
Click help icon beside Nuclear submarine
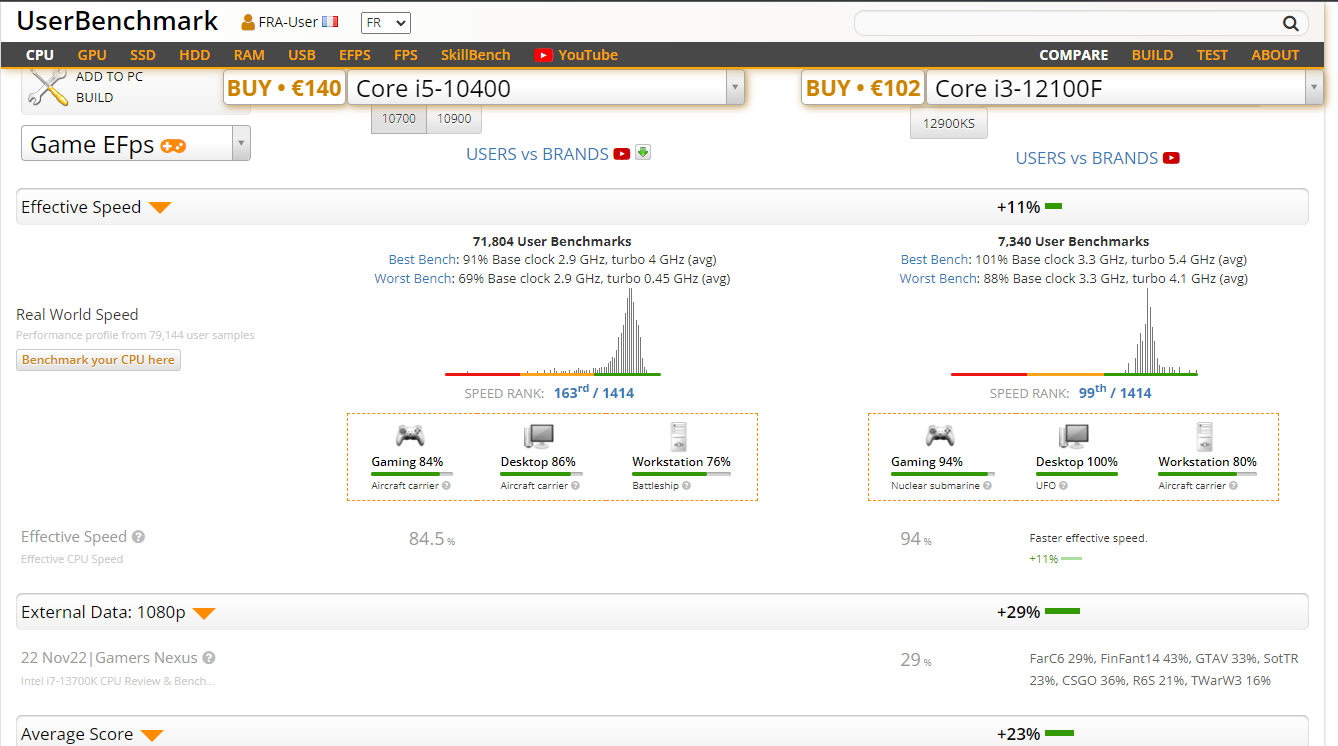click(x=987, y=486)
